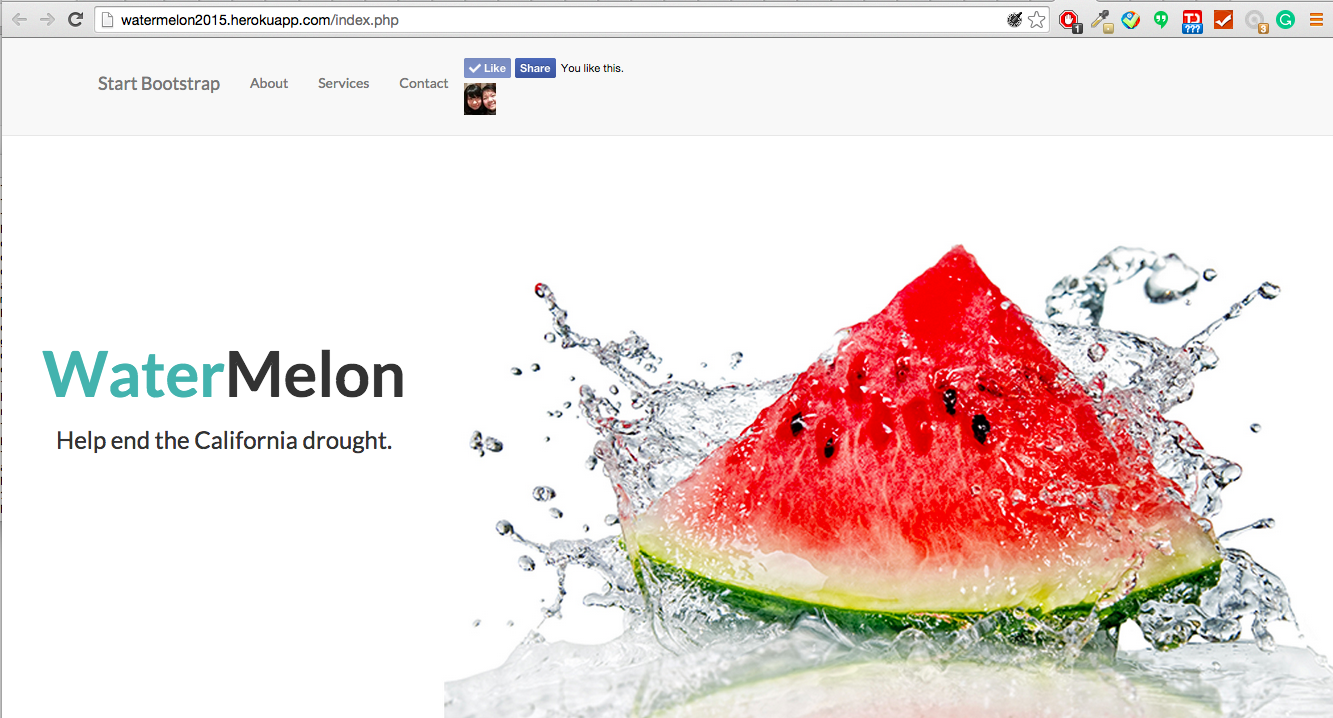This screenshot has height=718, width=1333.
Task: Click the Facebook Like button
Action: tap(487, 68)
